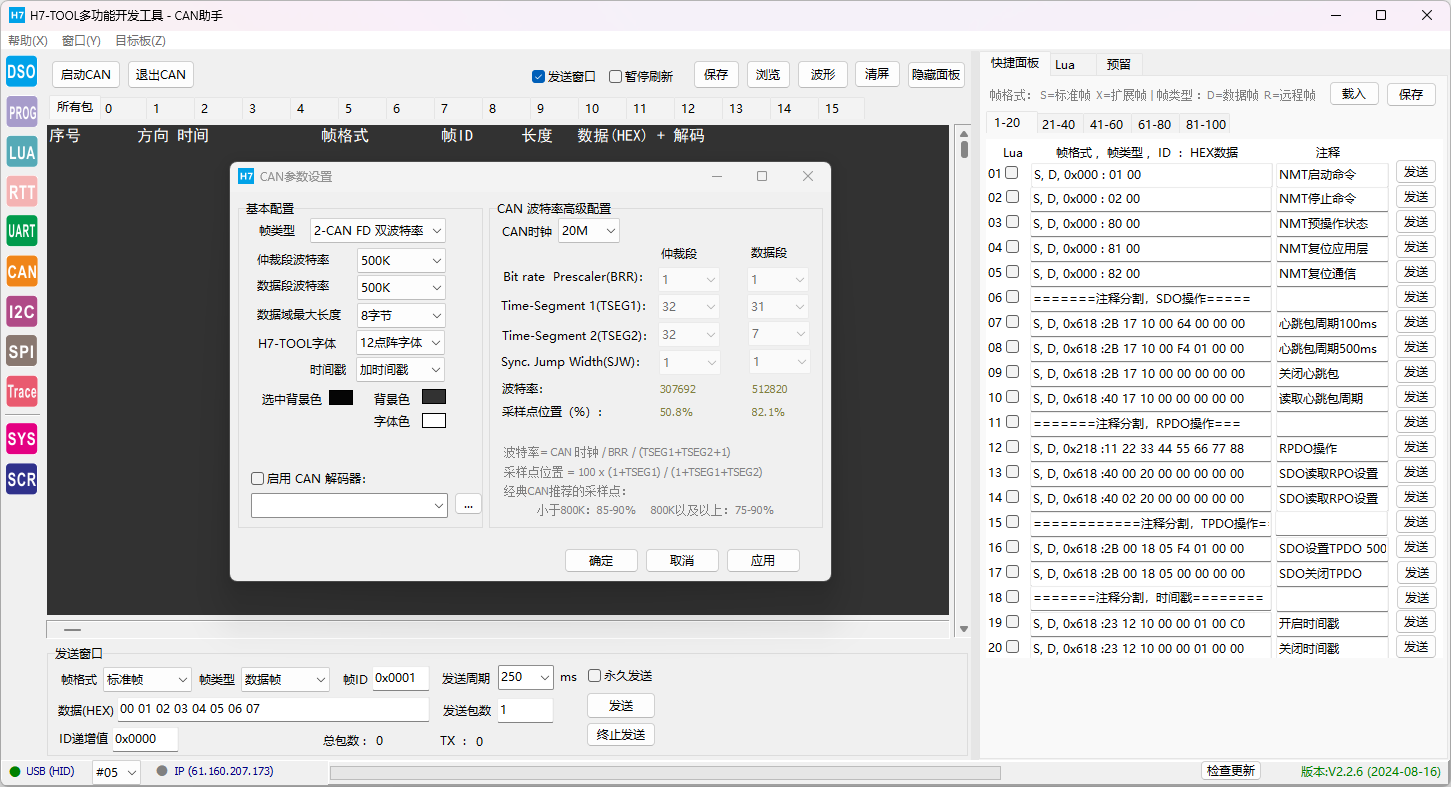This screenshot has width=1451, height=787.
Task: Open the SYS settings icon
Action: coord(21,438)
